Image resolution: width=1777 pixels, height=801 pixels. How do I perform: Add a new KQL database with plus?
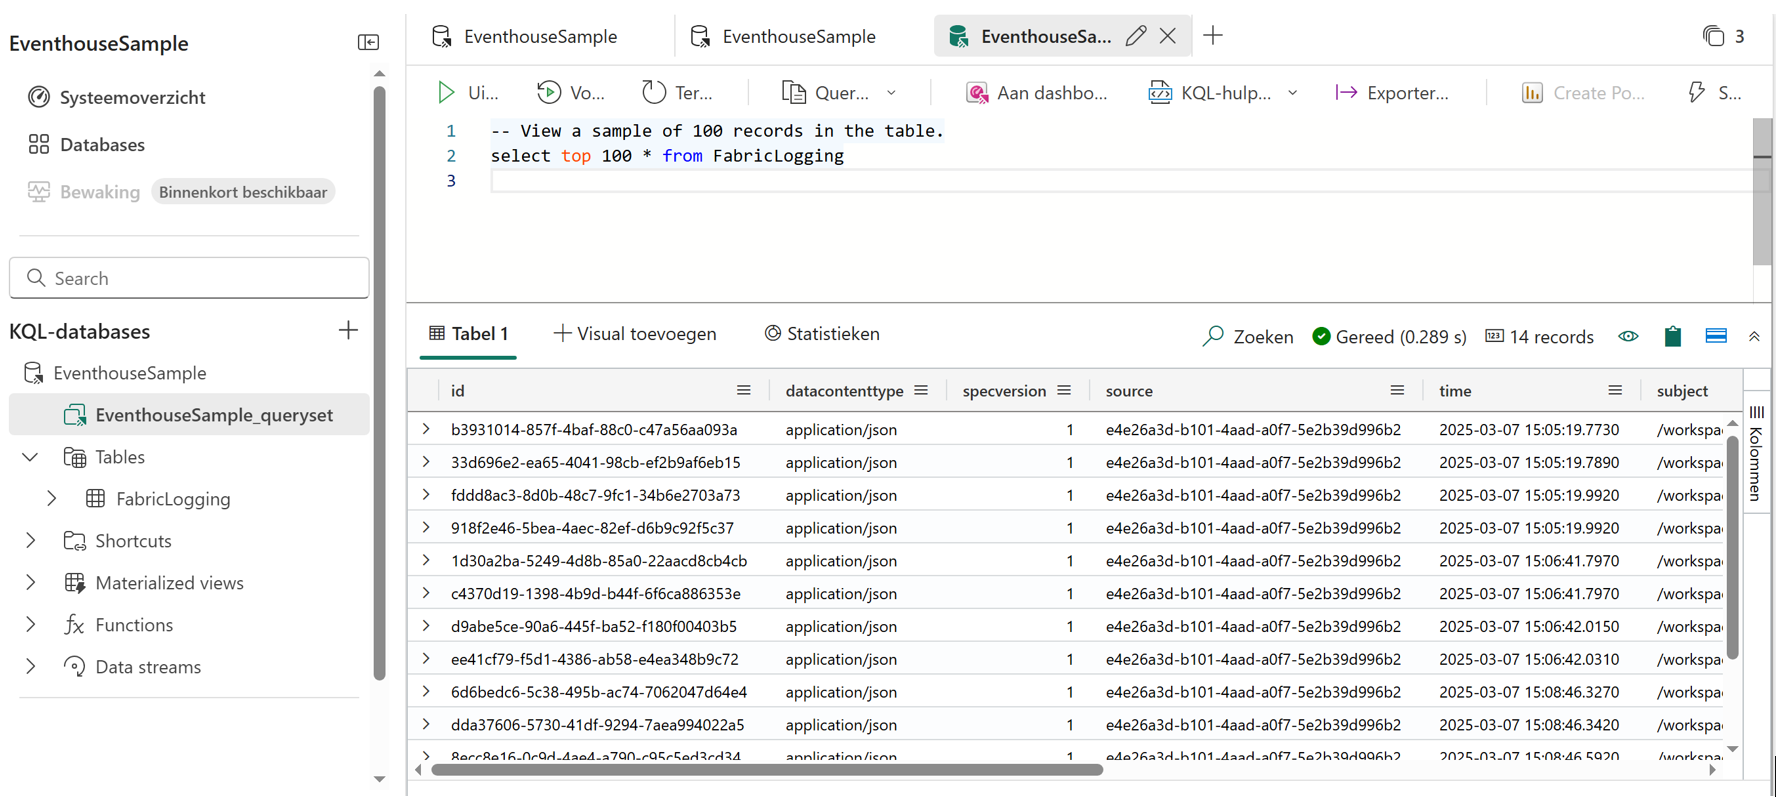point(348,330)
